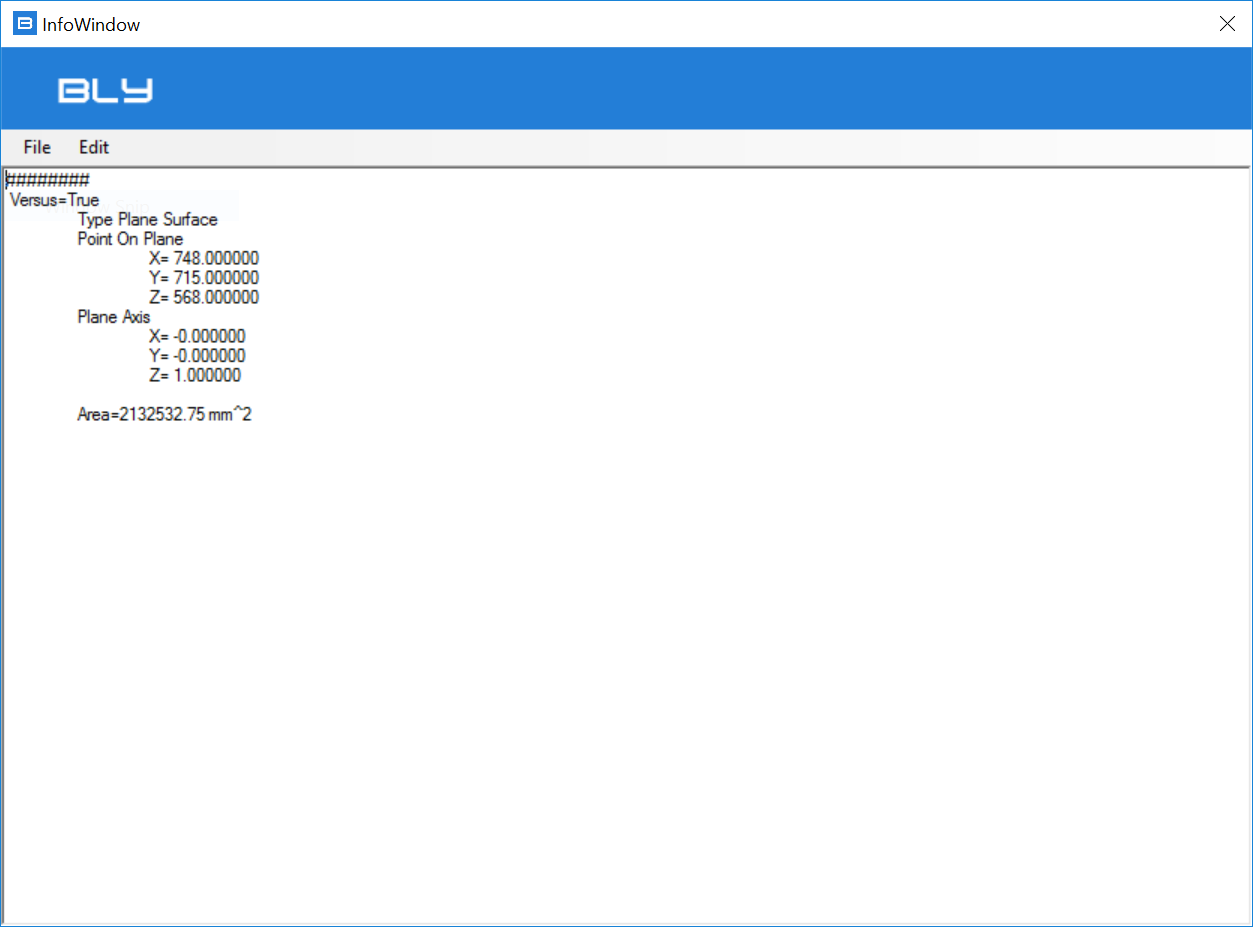Click the 'X= 748.000000' value
The width and height of the screenshot is (1253, 927).
coord(204,258)
